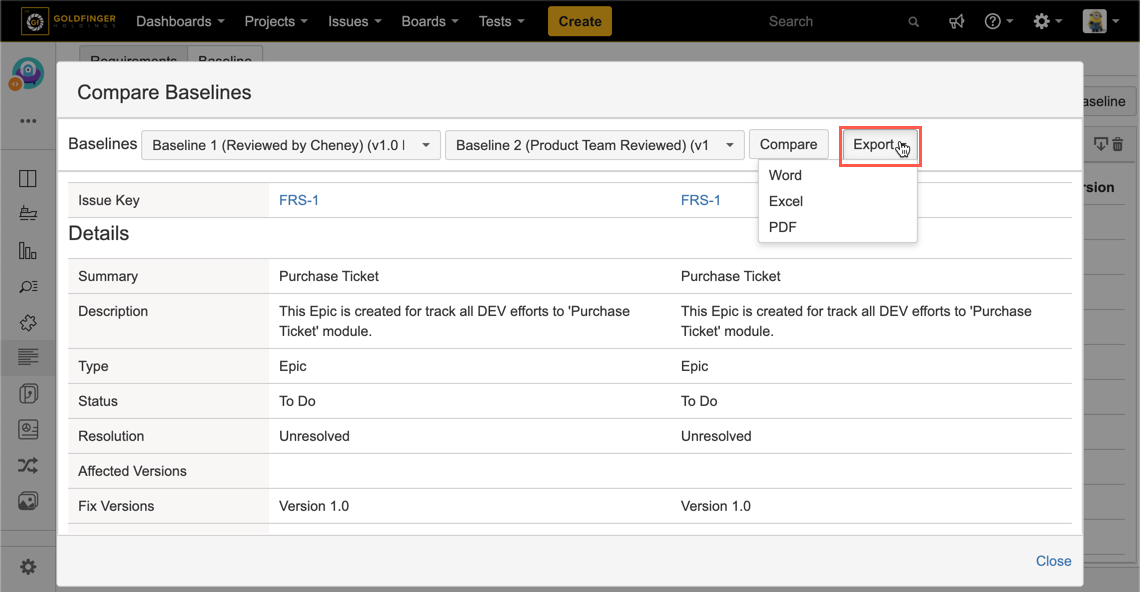Image resolution: width=1140 pixels, height=592 pixels.
Task: Click the trash delete icon at right
Action: point(1118,144)
